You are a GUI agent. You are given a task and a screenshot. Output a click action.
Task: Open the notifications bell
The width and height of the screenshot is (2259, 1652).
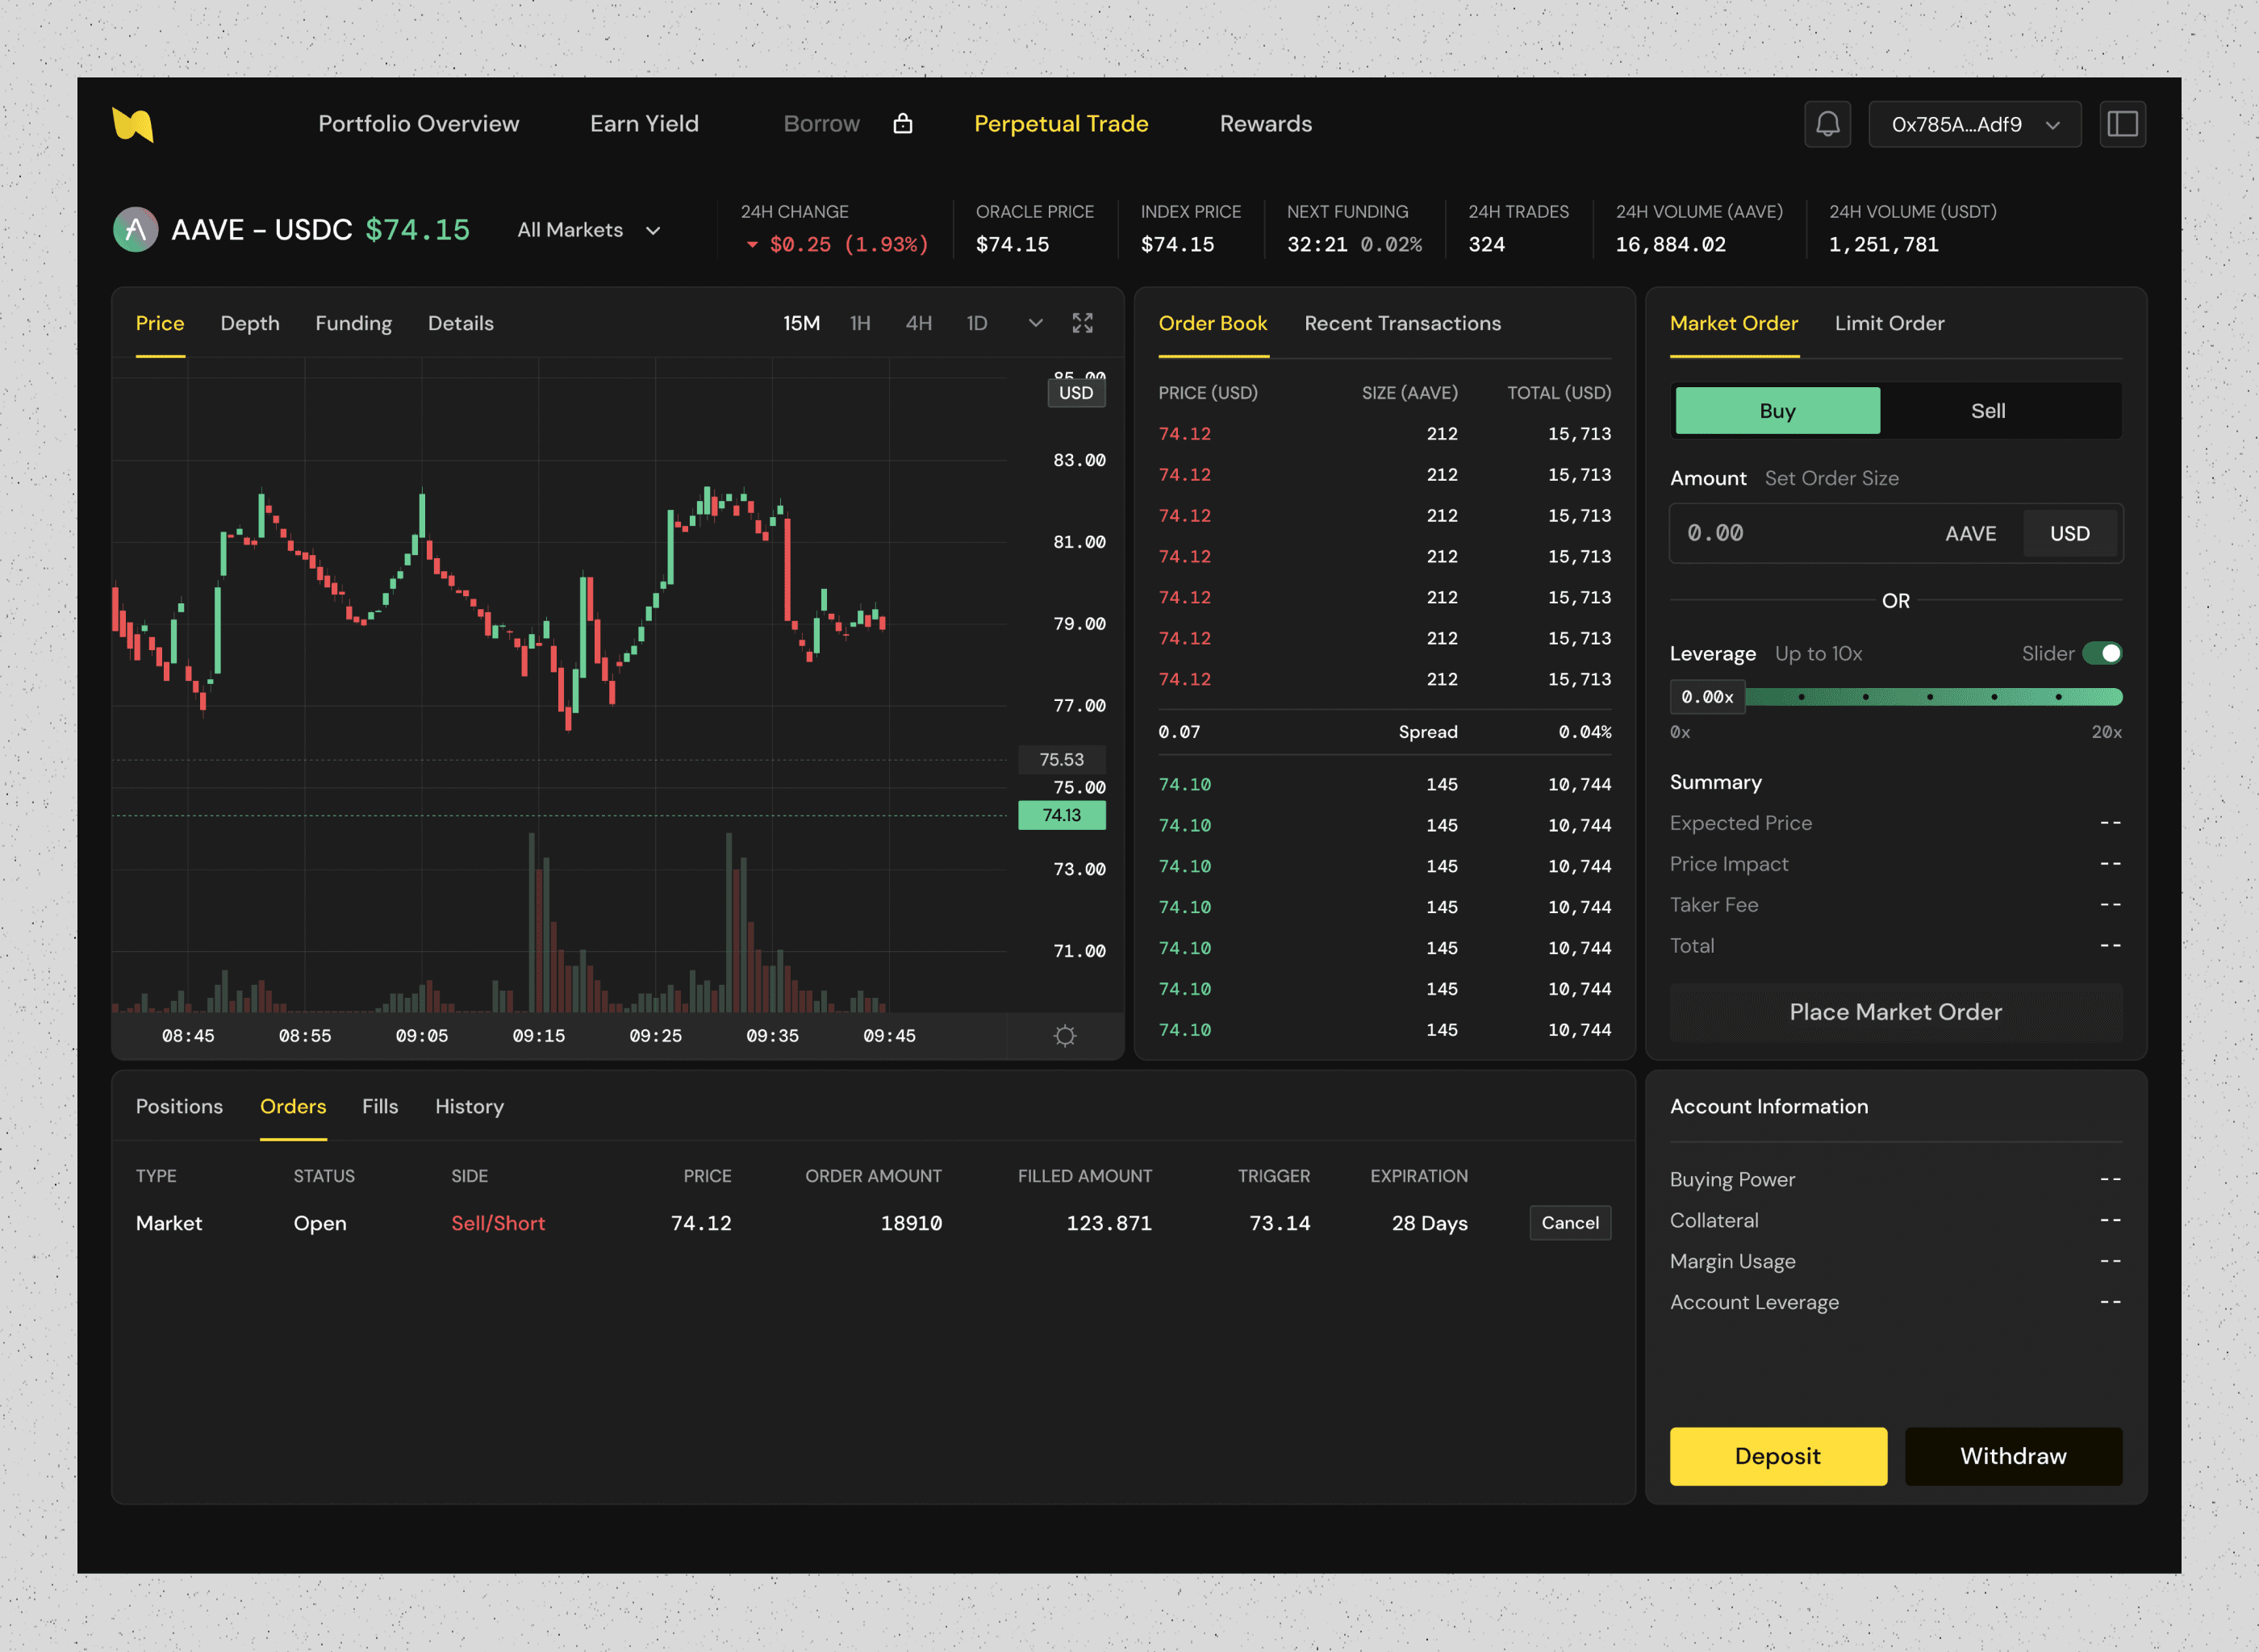tap(1827, 124)
